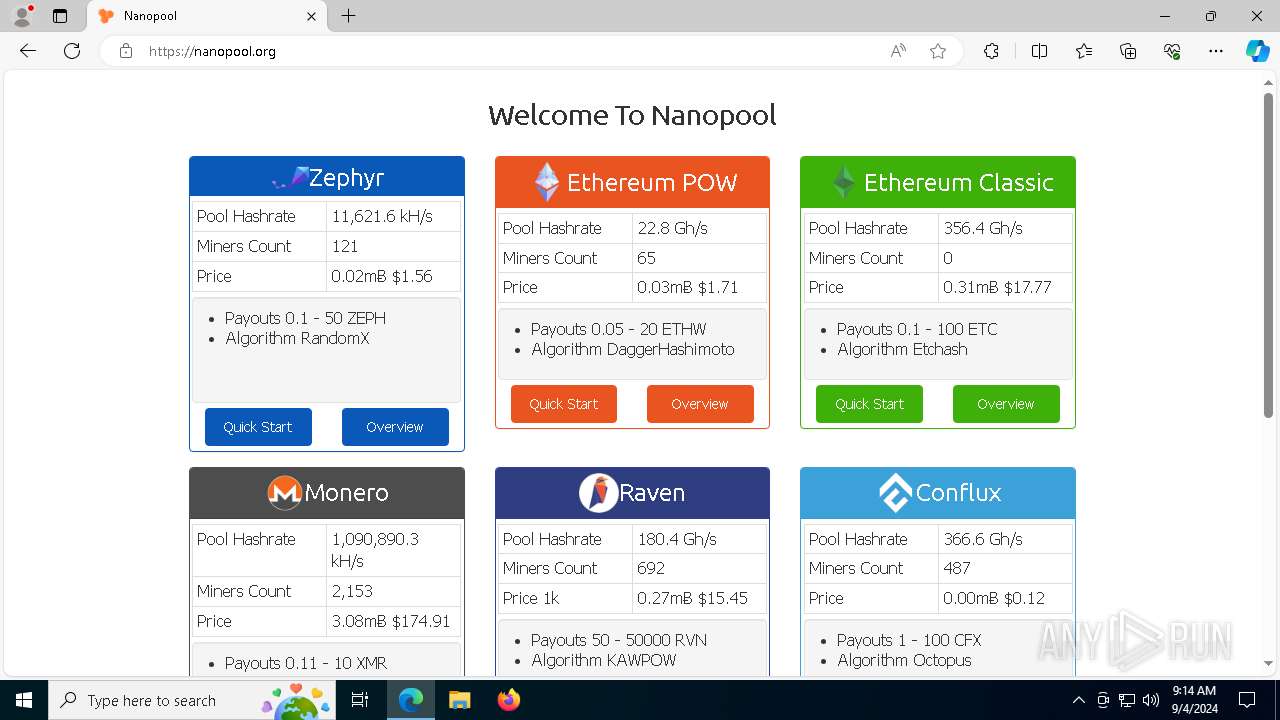
Task: View site information lock icon
Action: 126,51
